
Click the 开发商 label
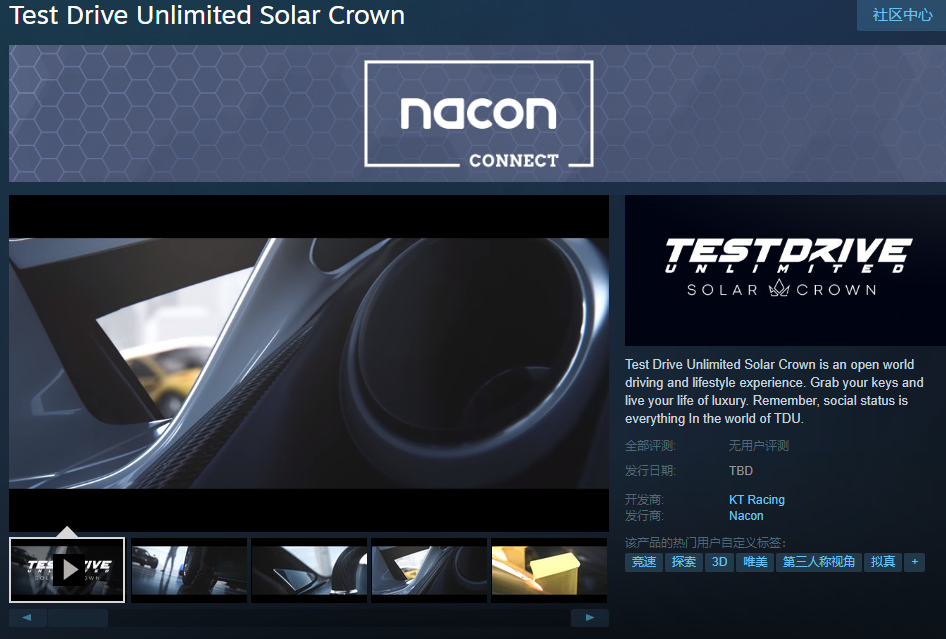pos(644,500)
